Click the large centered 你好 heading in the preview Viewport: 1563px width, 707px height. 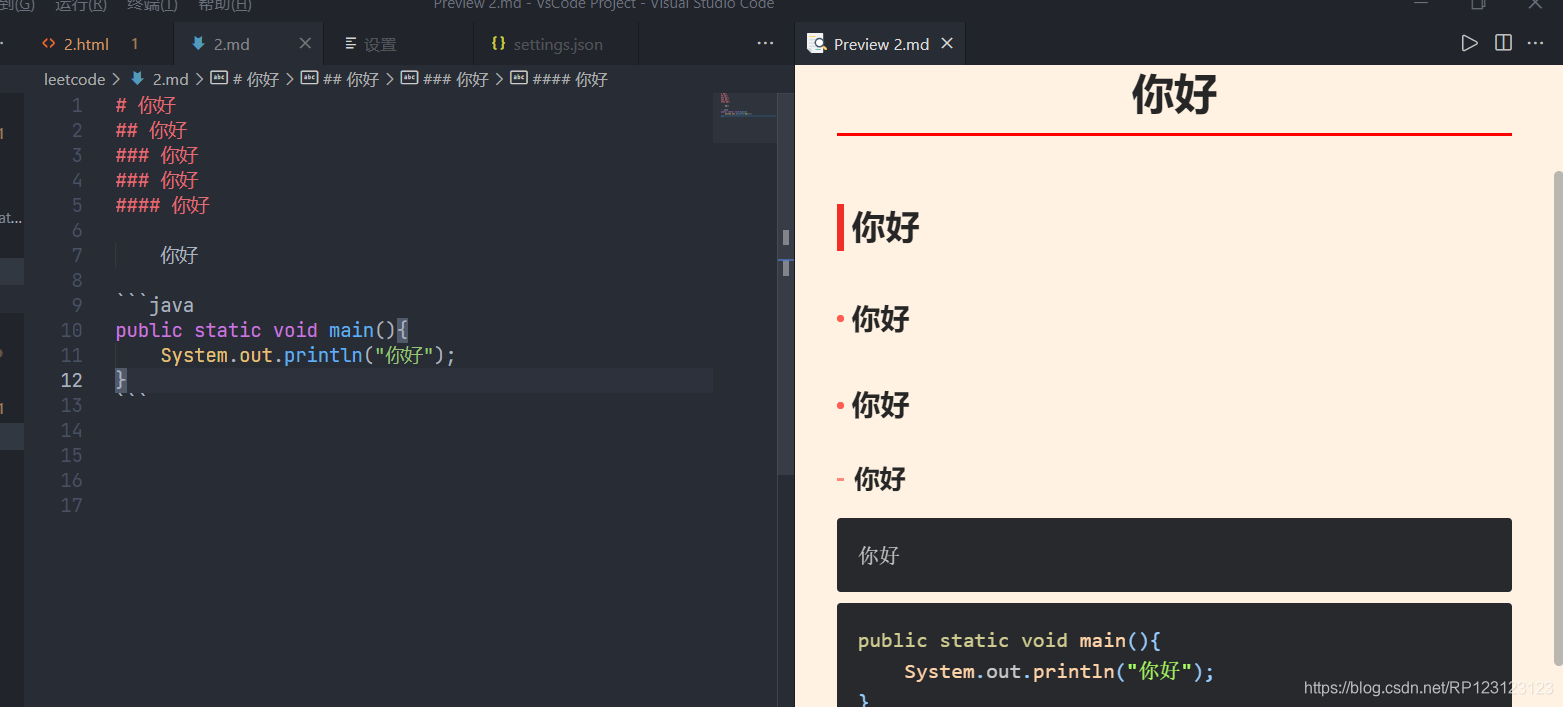[x=1174, y=95]
